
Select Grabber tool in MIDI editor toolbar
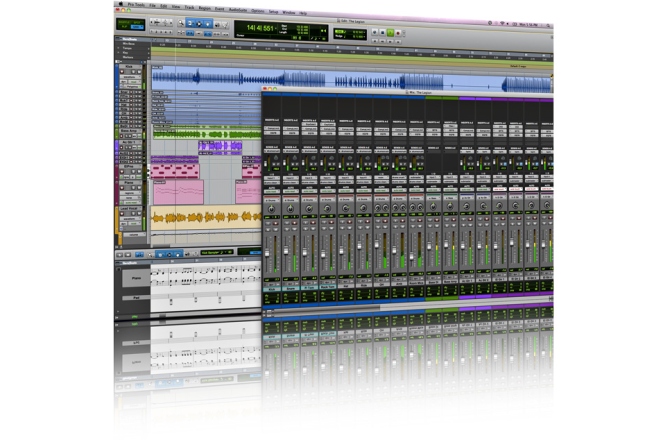(177, 255)
